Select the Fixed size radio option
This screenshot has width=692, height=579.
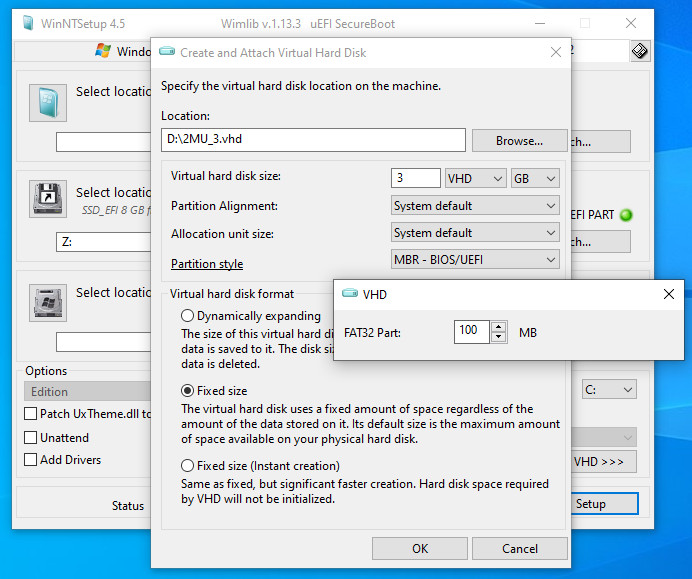pyautogui.click(x=188, y=391)
